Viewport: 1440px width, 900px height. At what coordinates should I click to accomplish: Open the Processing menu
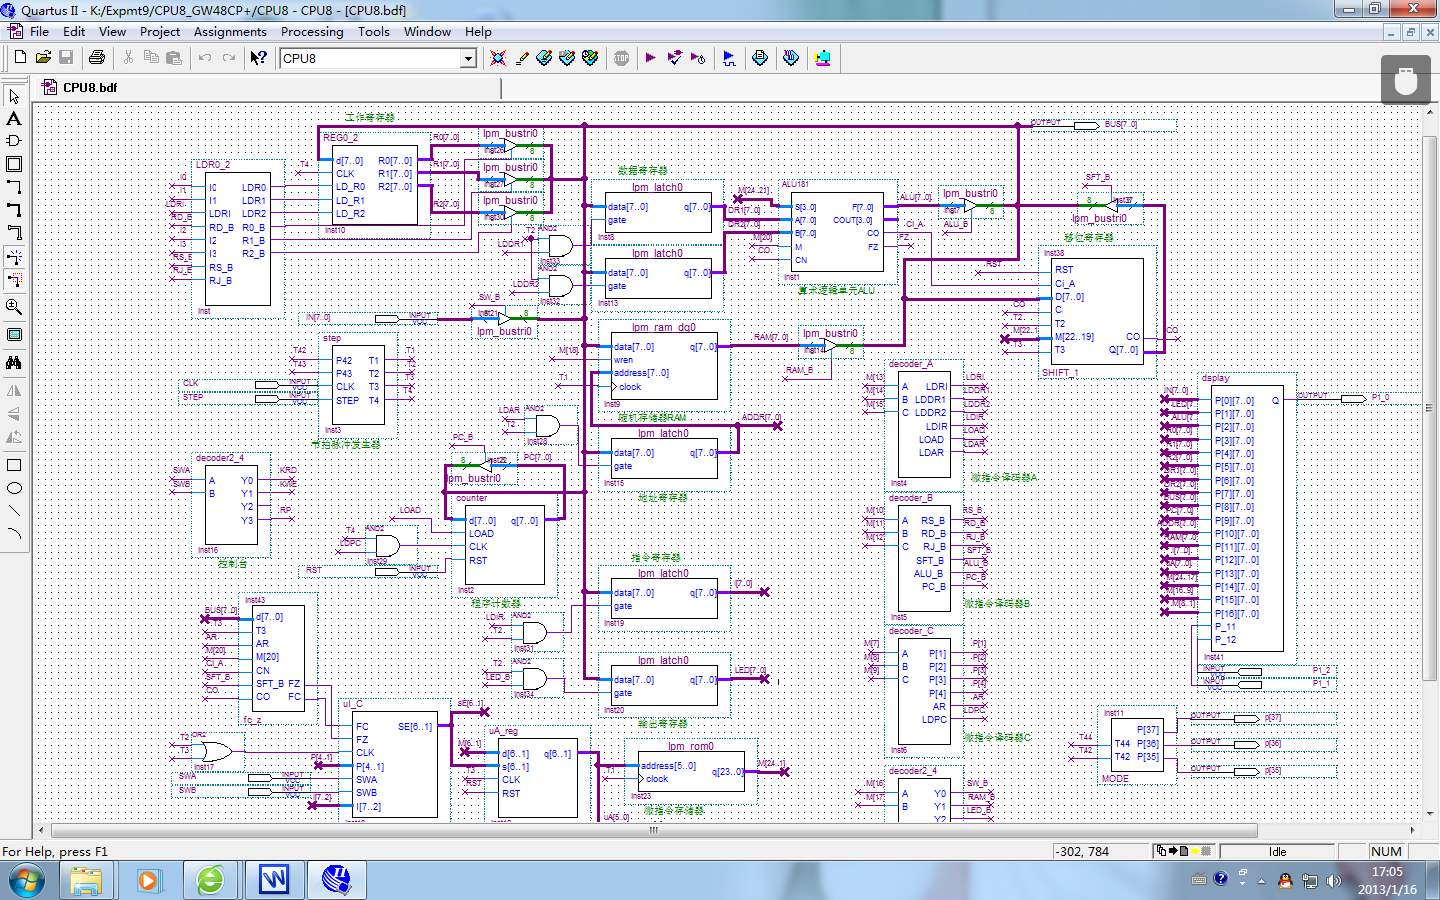coord(312,31)
